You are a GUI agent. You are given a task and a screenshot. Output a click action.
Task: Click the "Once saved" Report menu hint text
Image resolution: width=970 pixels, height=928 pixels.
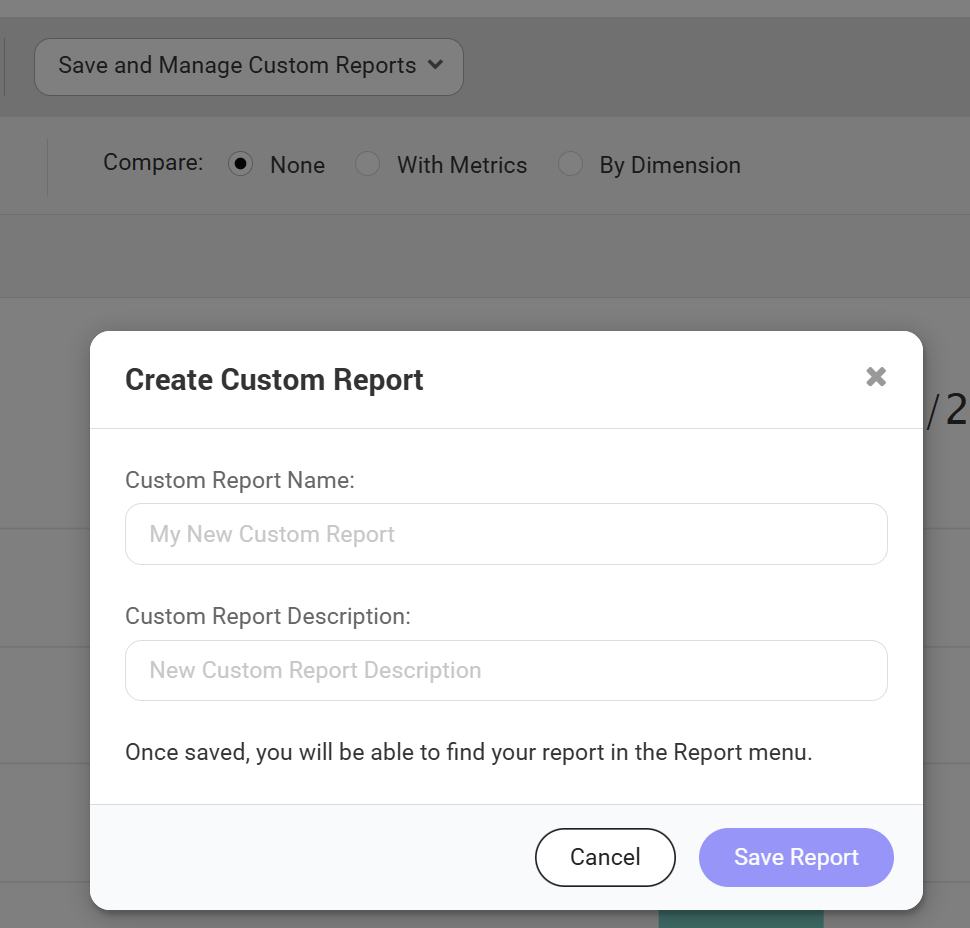click(468, 752)
